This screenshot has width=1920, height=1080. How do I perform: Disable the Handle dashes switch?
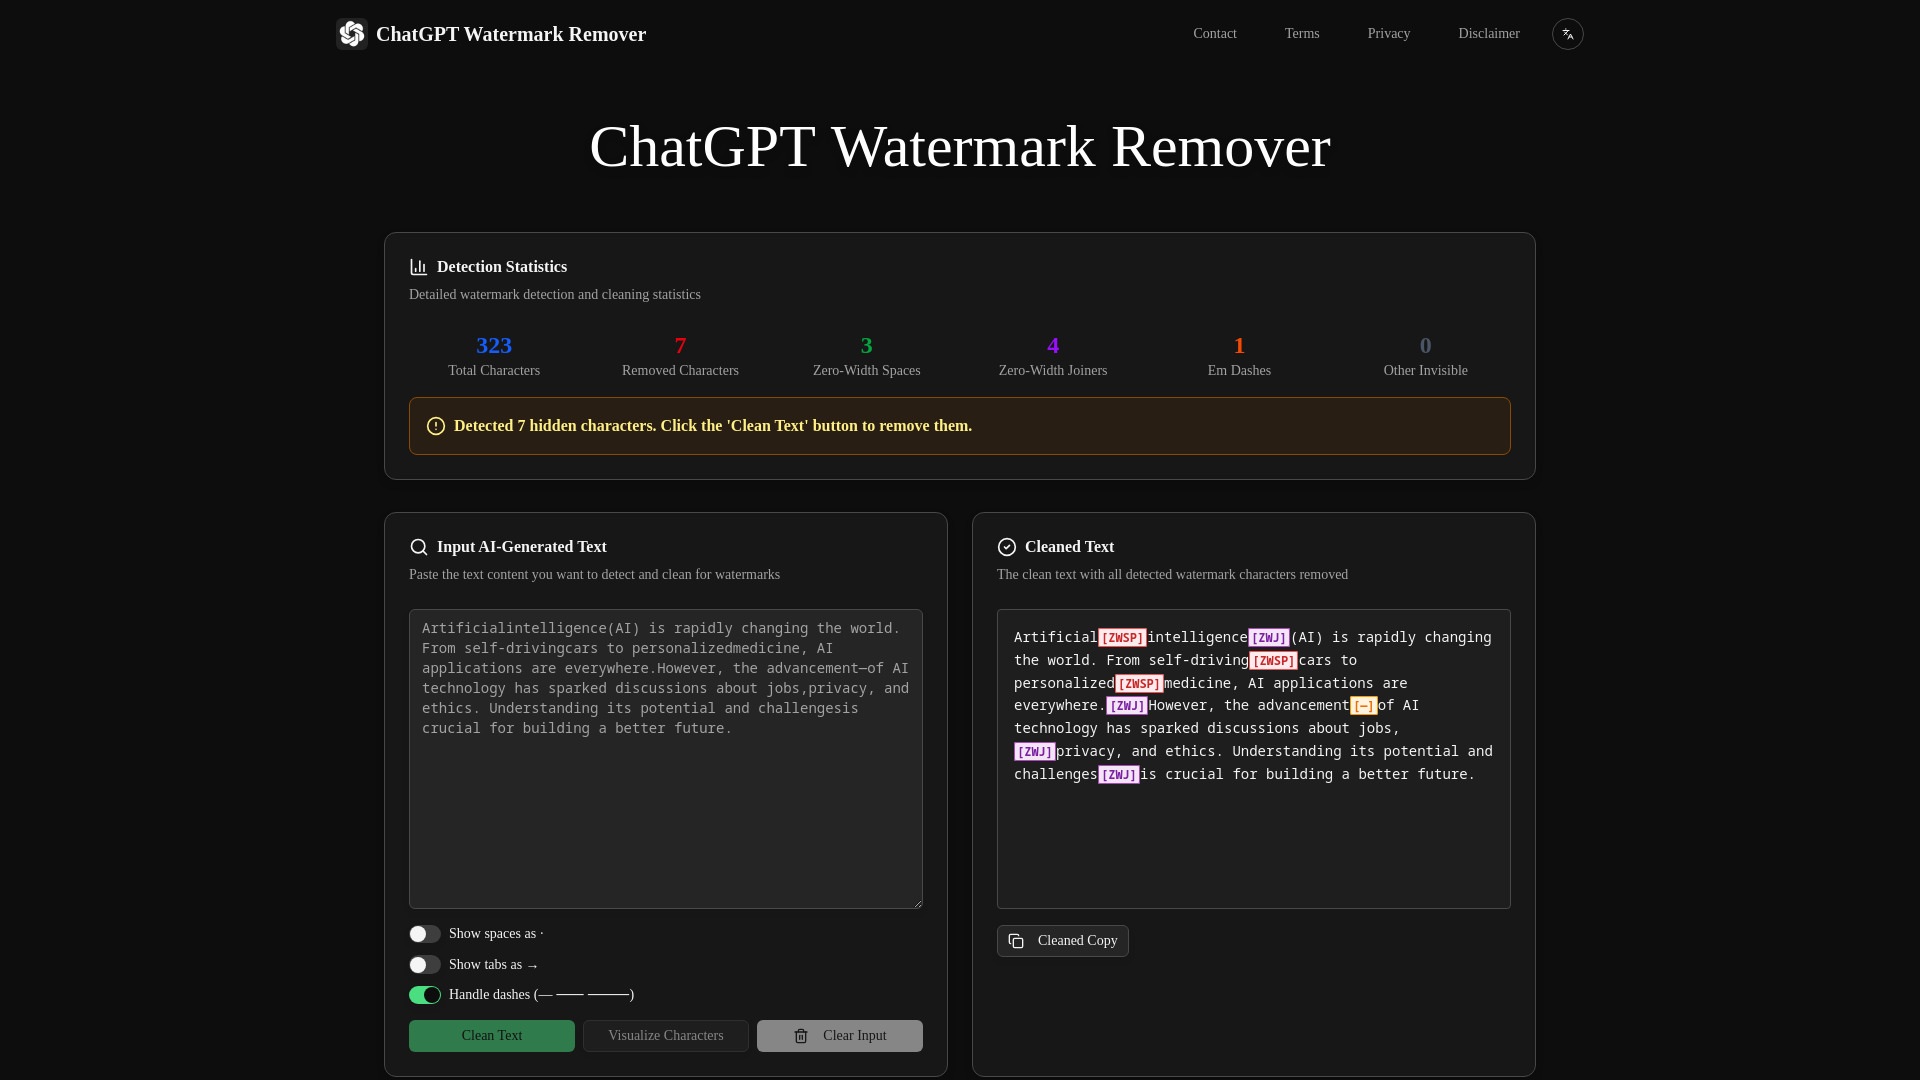pyautogui.click(x=425, y=995)
